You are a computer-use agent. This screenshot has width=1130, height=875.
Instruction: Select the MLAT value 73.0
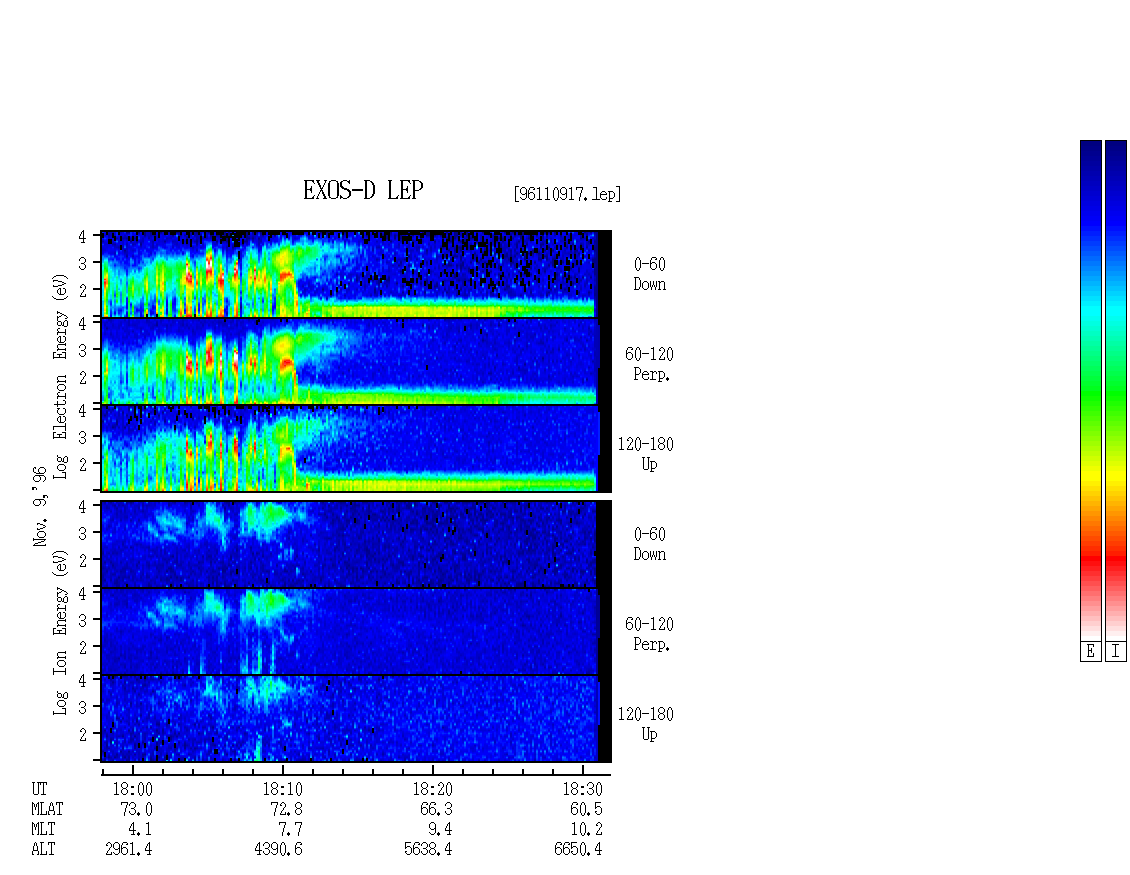[x=136, y=809]
